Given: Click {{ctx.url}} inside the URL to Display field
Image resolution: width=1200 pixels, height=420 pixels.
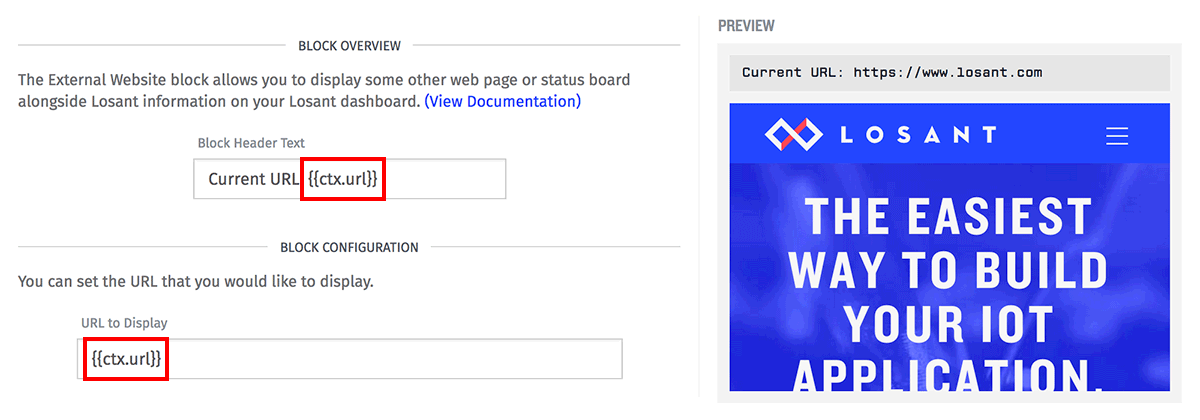Looking at the screenshot, I should [124, 358].
